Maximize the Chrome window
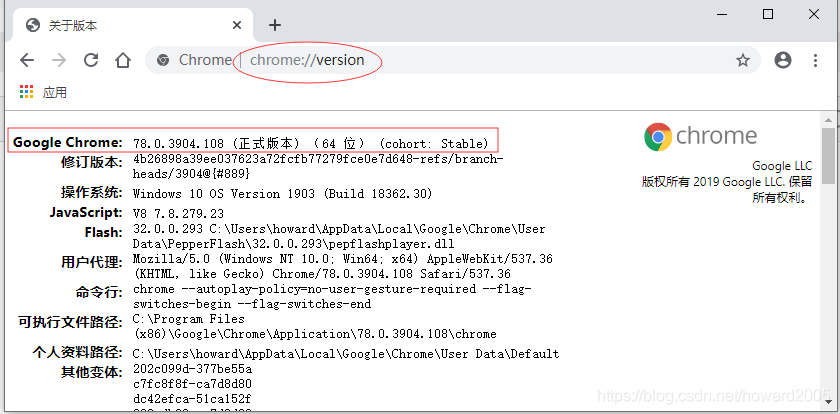Viewport: 840px width, 414px height. 768,14
